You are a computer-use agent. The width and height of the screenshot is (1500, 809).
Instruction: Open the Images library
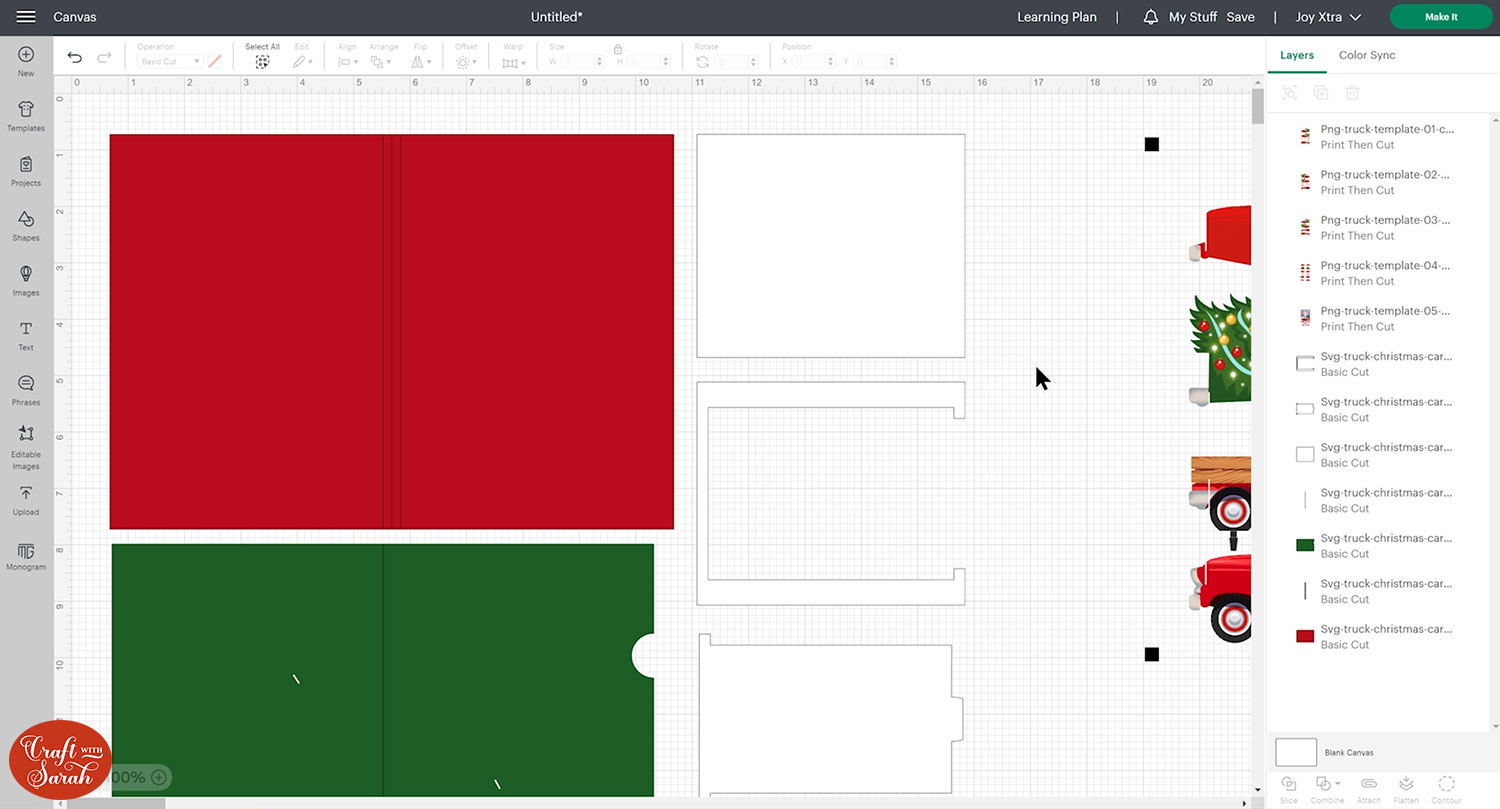pos(26,280)
